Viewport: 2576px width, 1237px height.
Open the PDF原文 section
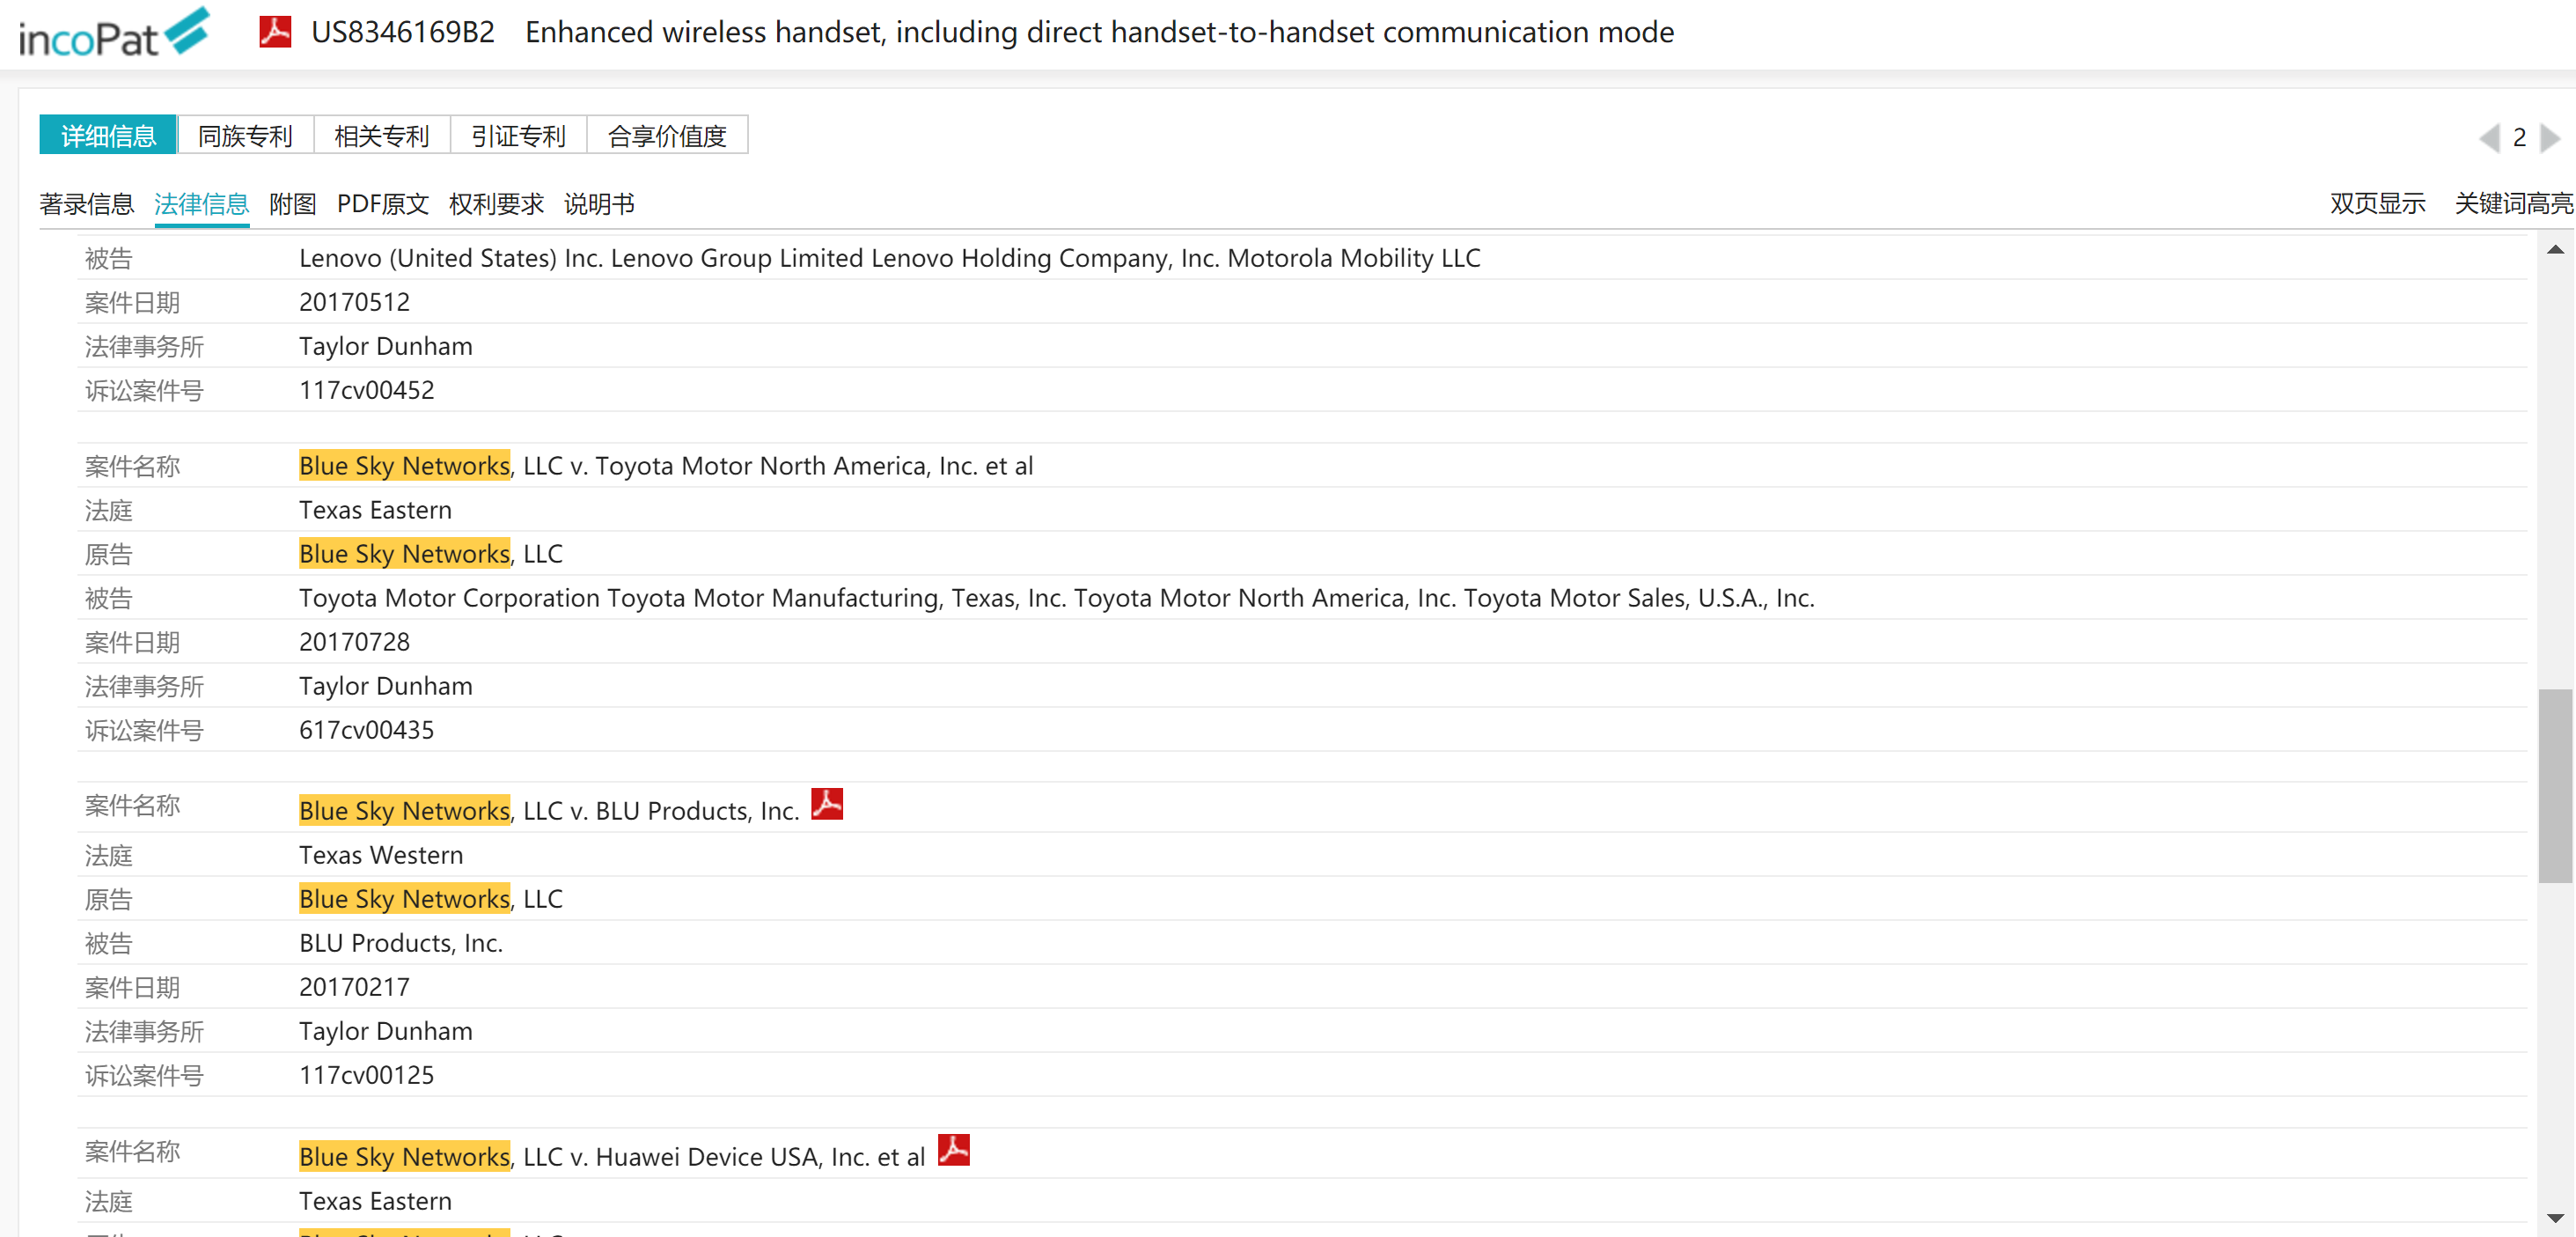(x=382, y=204)
